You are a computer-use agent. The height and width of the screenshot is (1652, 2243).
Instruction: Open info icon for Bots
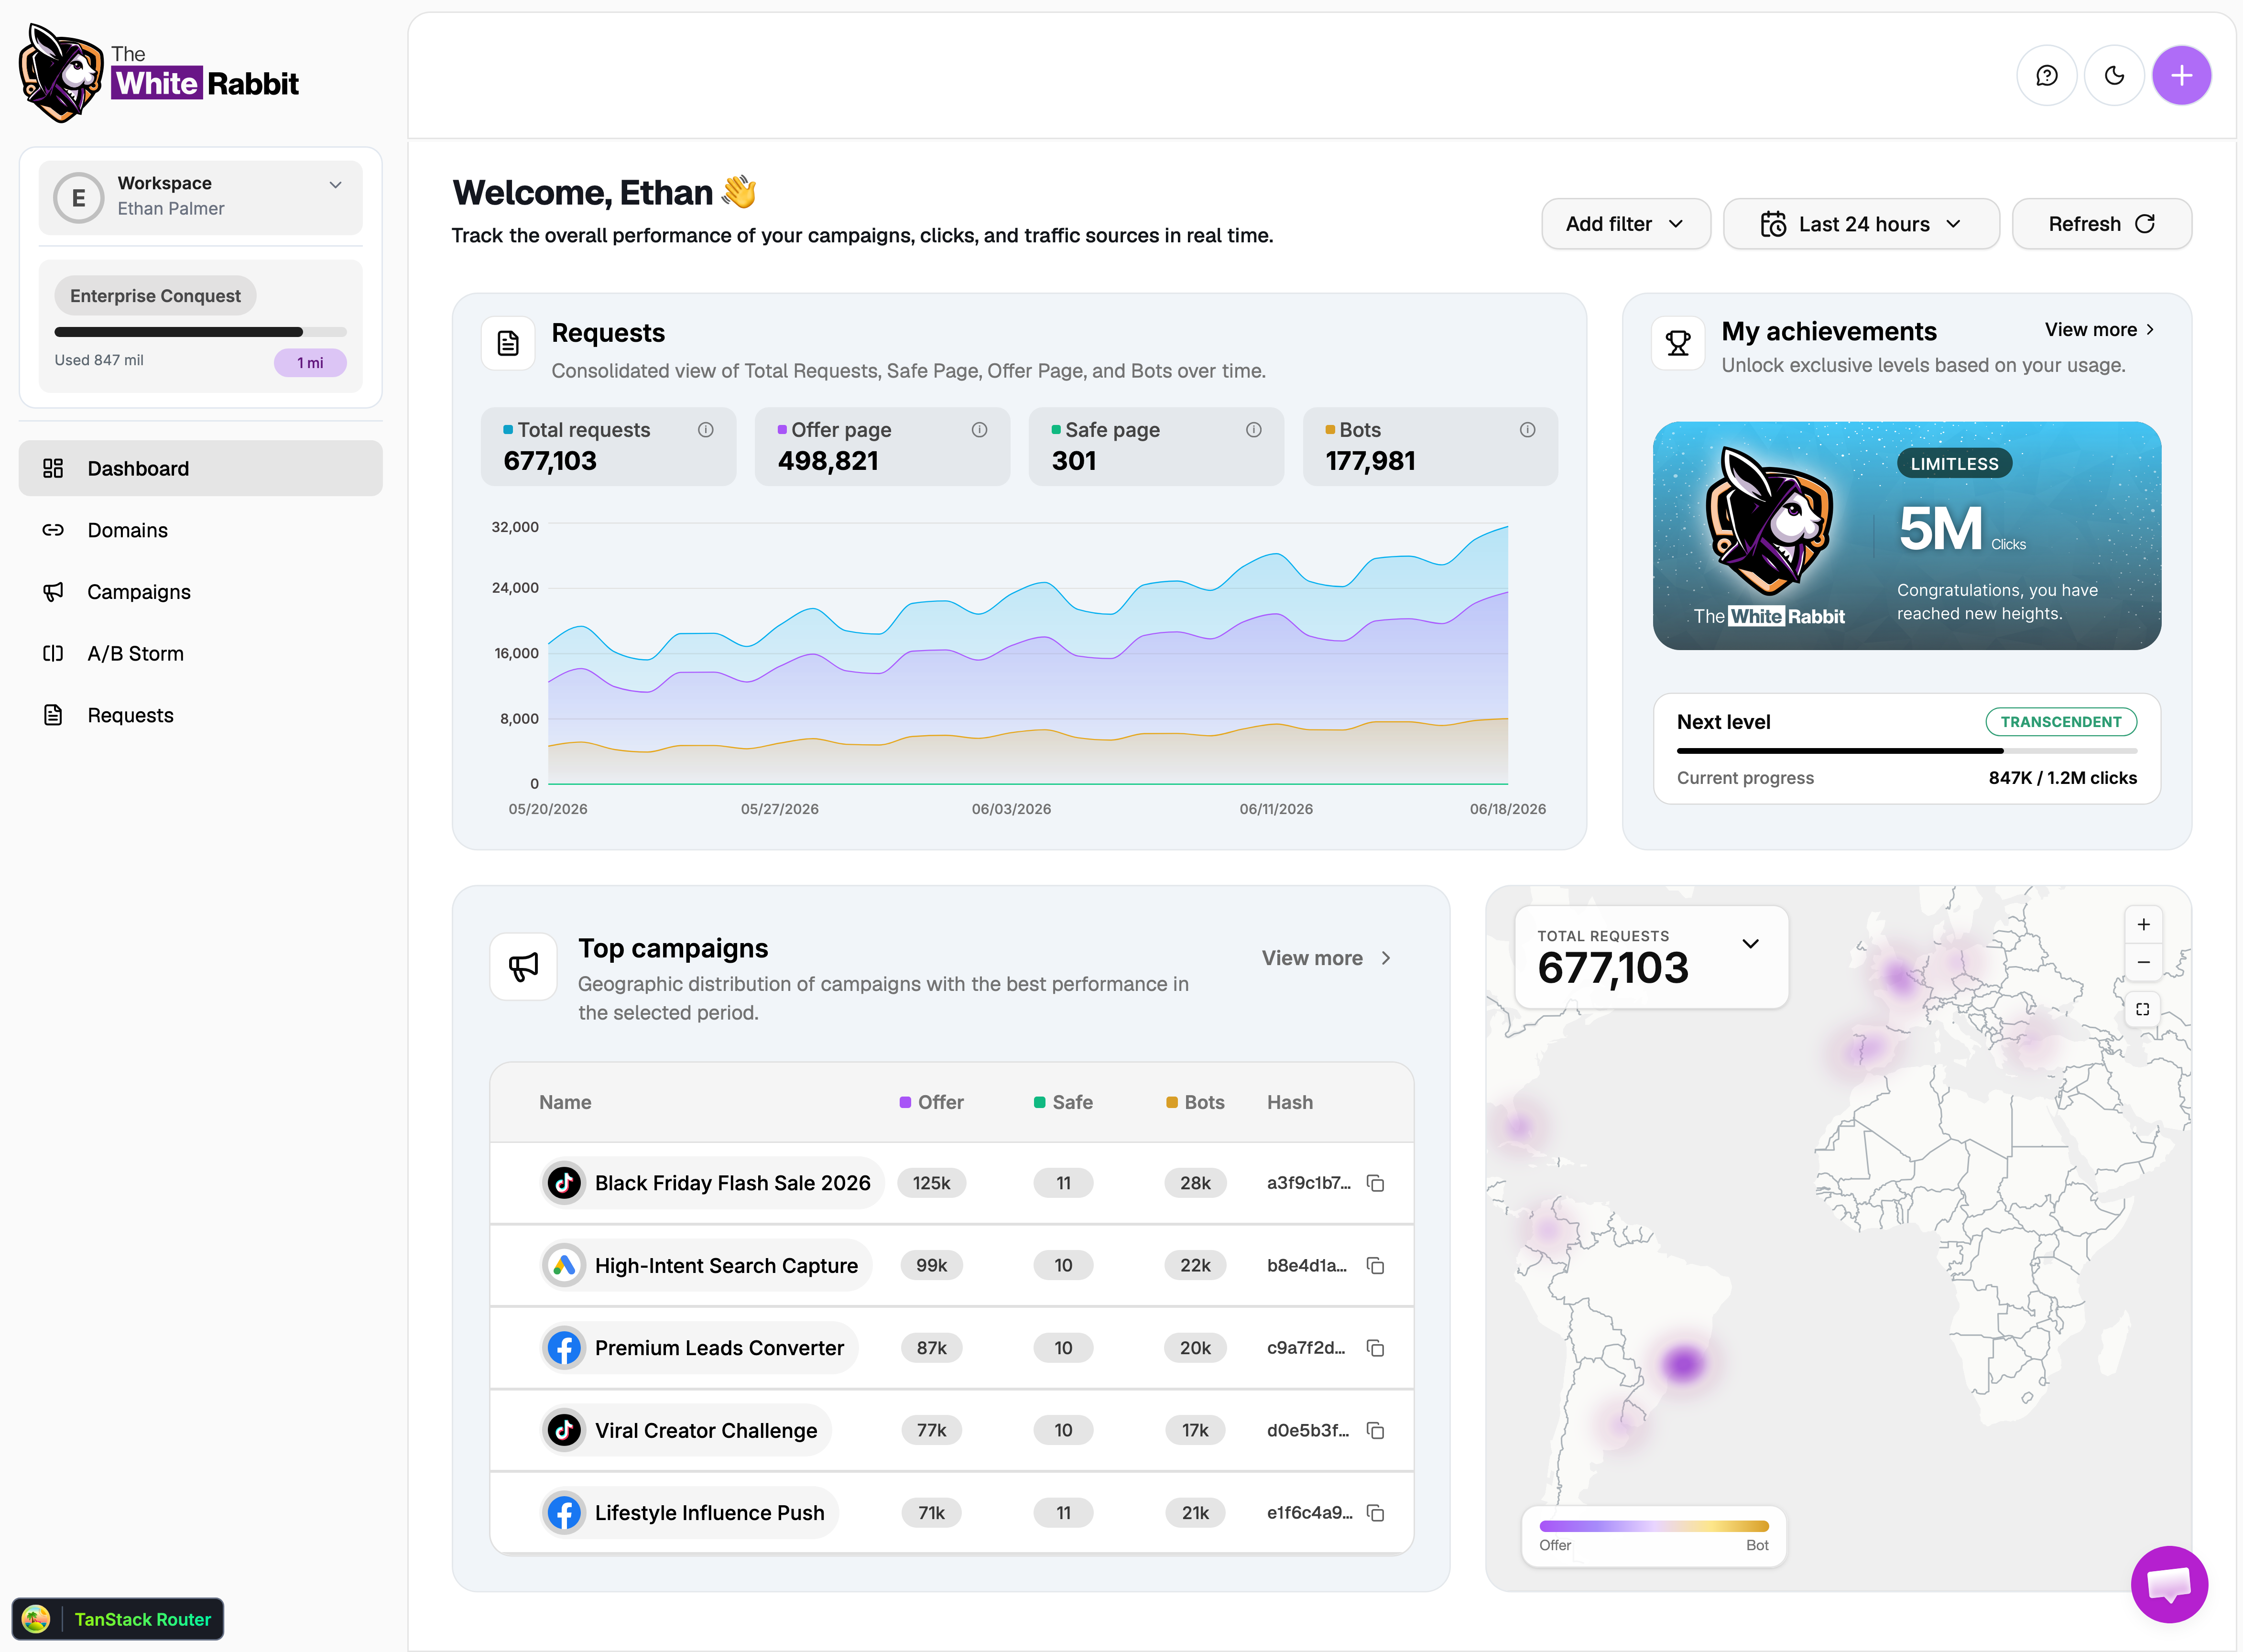(x=1527, y=430)
